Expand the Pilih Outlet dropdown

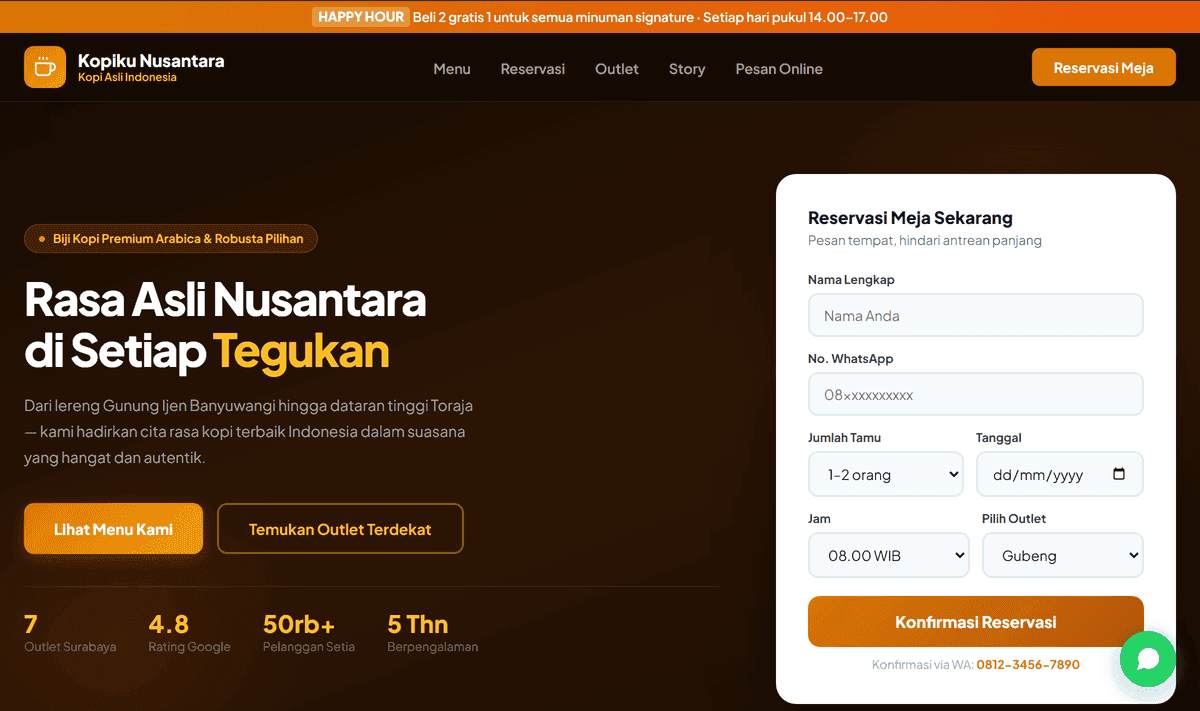tap(1063, 555)
